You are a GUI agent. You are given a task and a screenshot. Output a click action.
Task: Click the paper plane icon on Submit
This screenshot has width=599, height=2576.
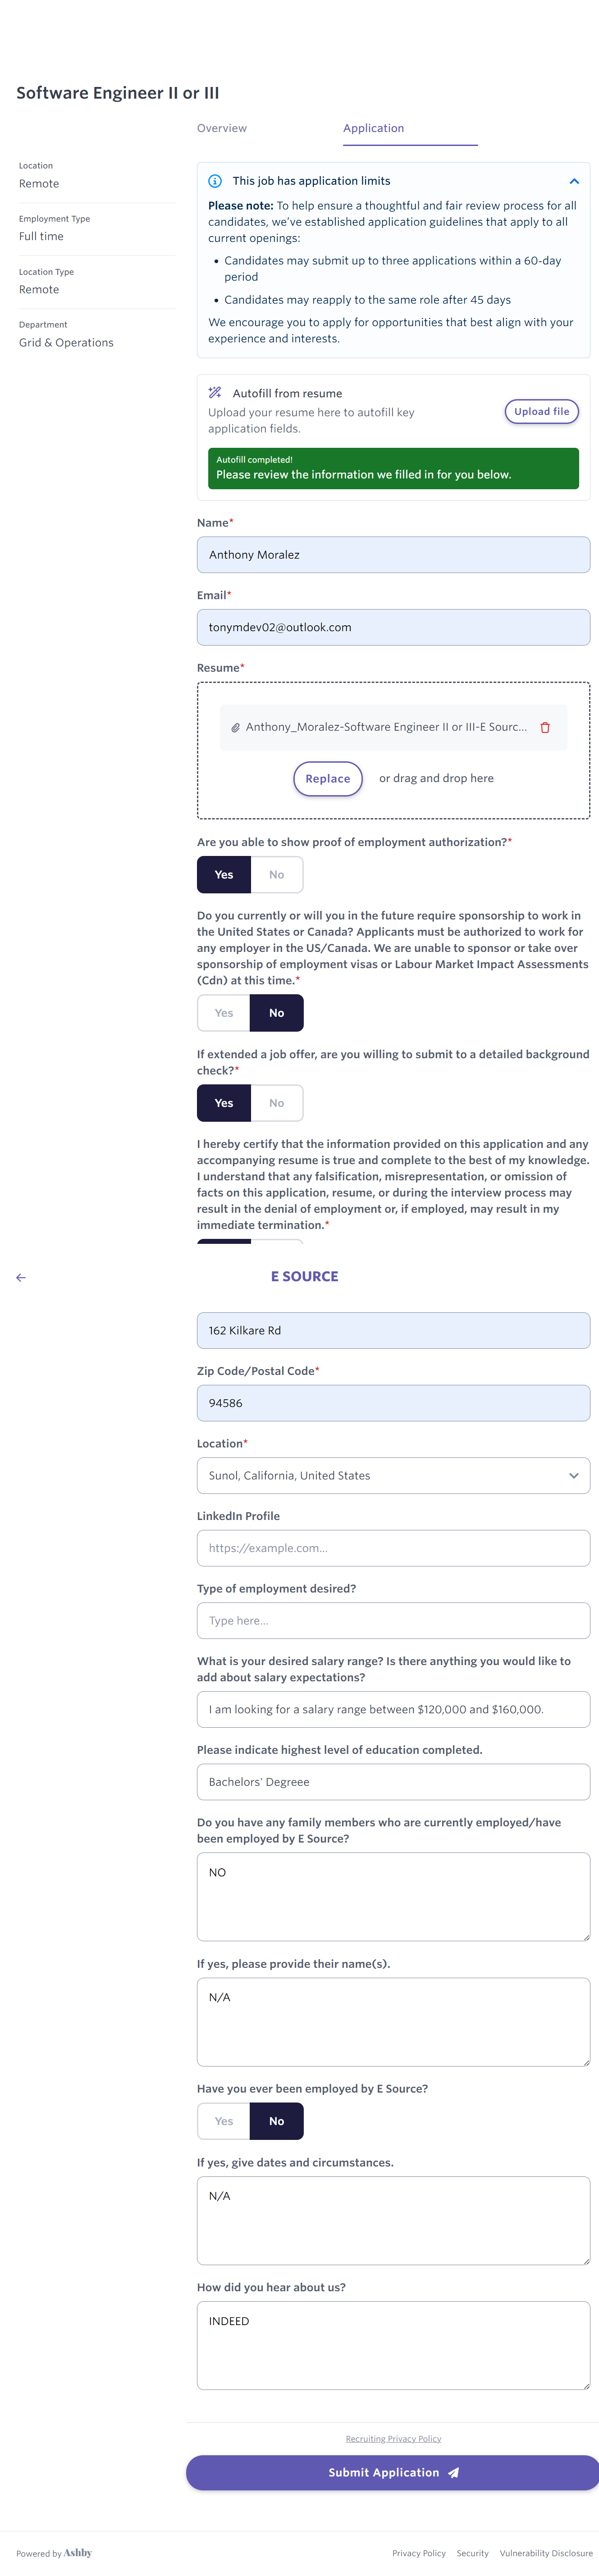tap(453, 2472)
